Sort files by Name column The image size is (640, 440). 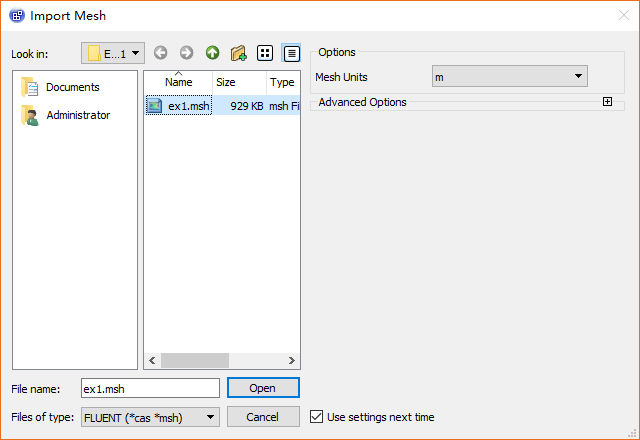click(x=178, y=82)
